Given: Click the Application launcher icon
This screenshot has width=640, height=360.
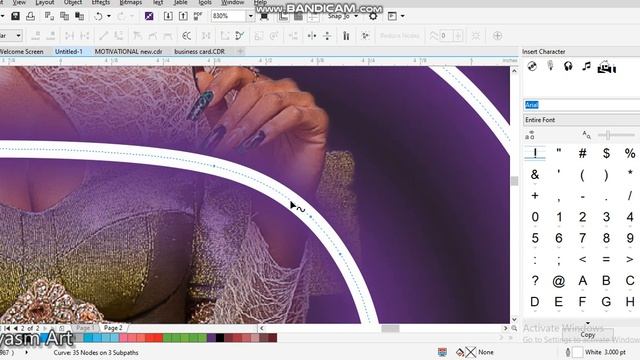Looking at the screenshot, I should pos(392,16).
